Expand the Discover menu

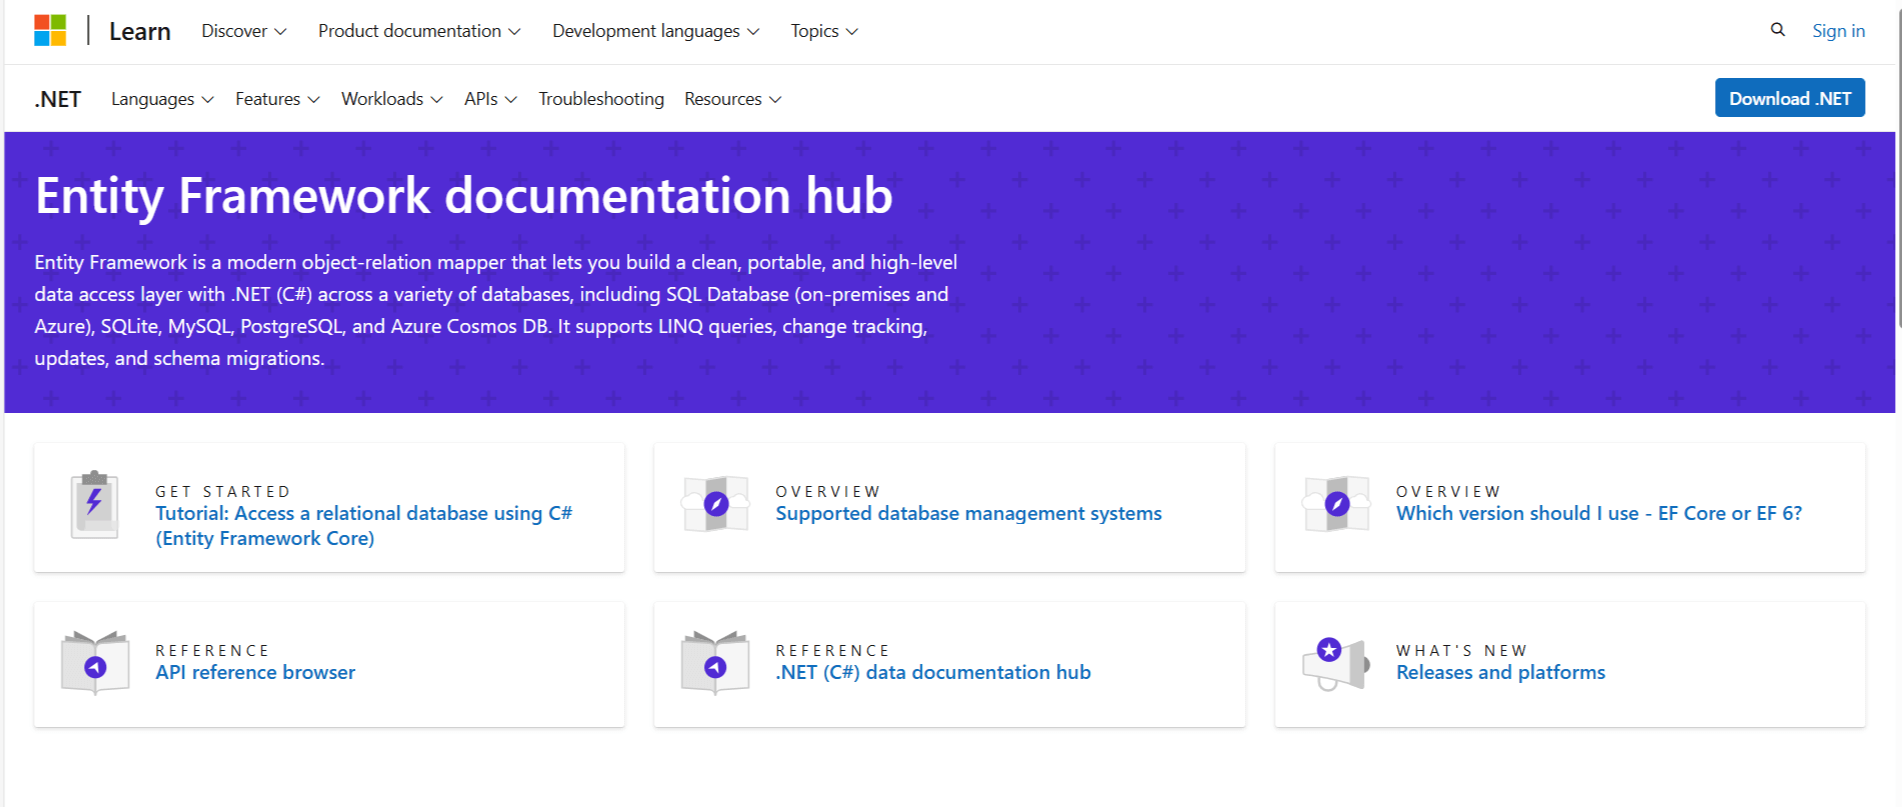244,31
